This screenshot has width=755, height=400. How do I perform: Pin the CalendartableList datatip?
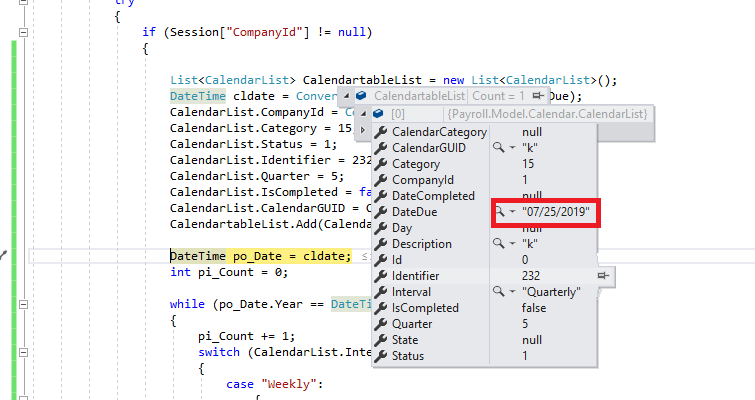(540, 96)
